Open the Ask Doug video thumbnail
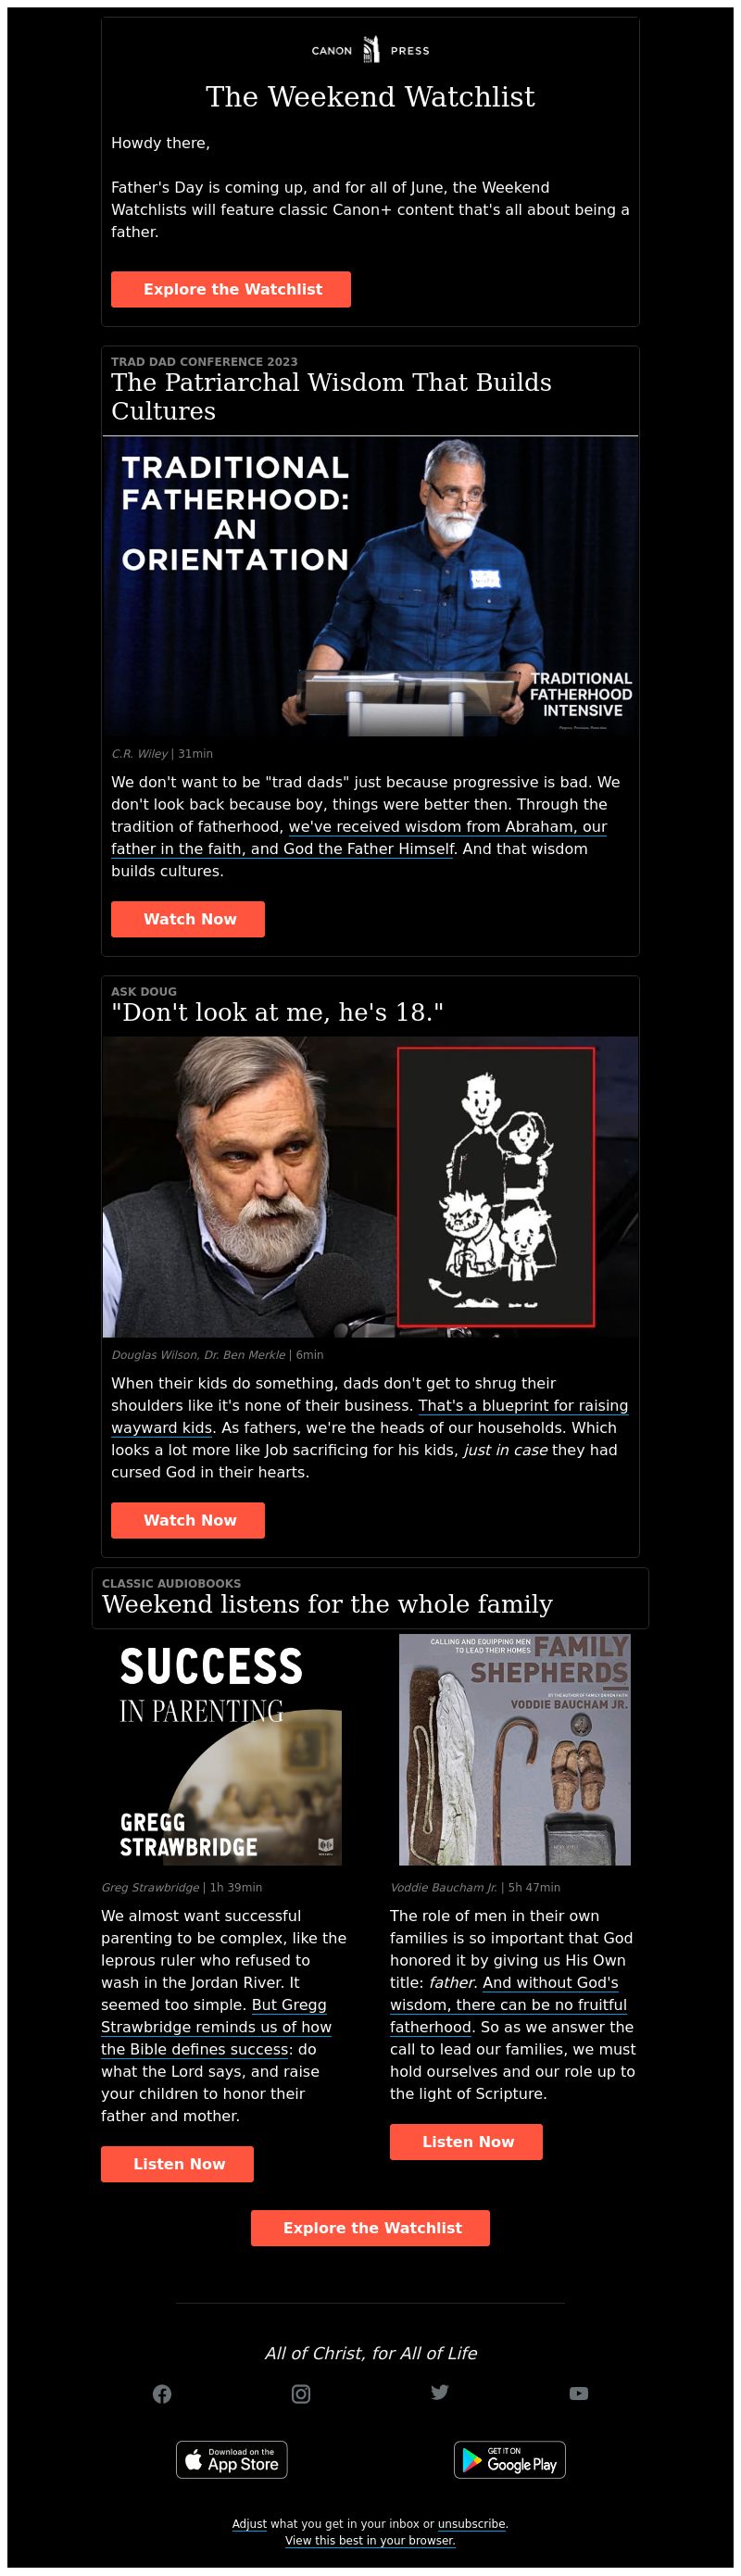This screenshot has height=2576, width=741. [x=370, y=1187]
